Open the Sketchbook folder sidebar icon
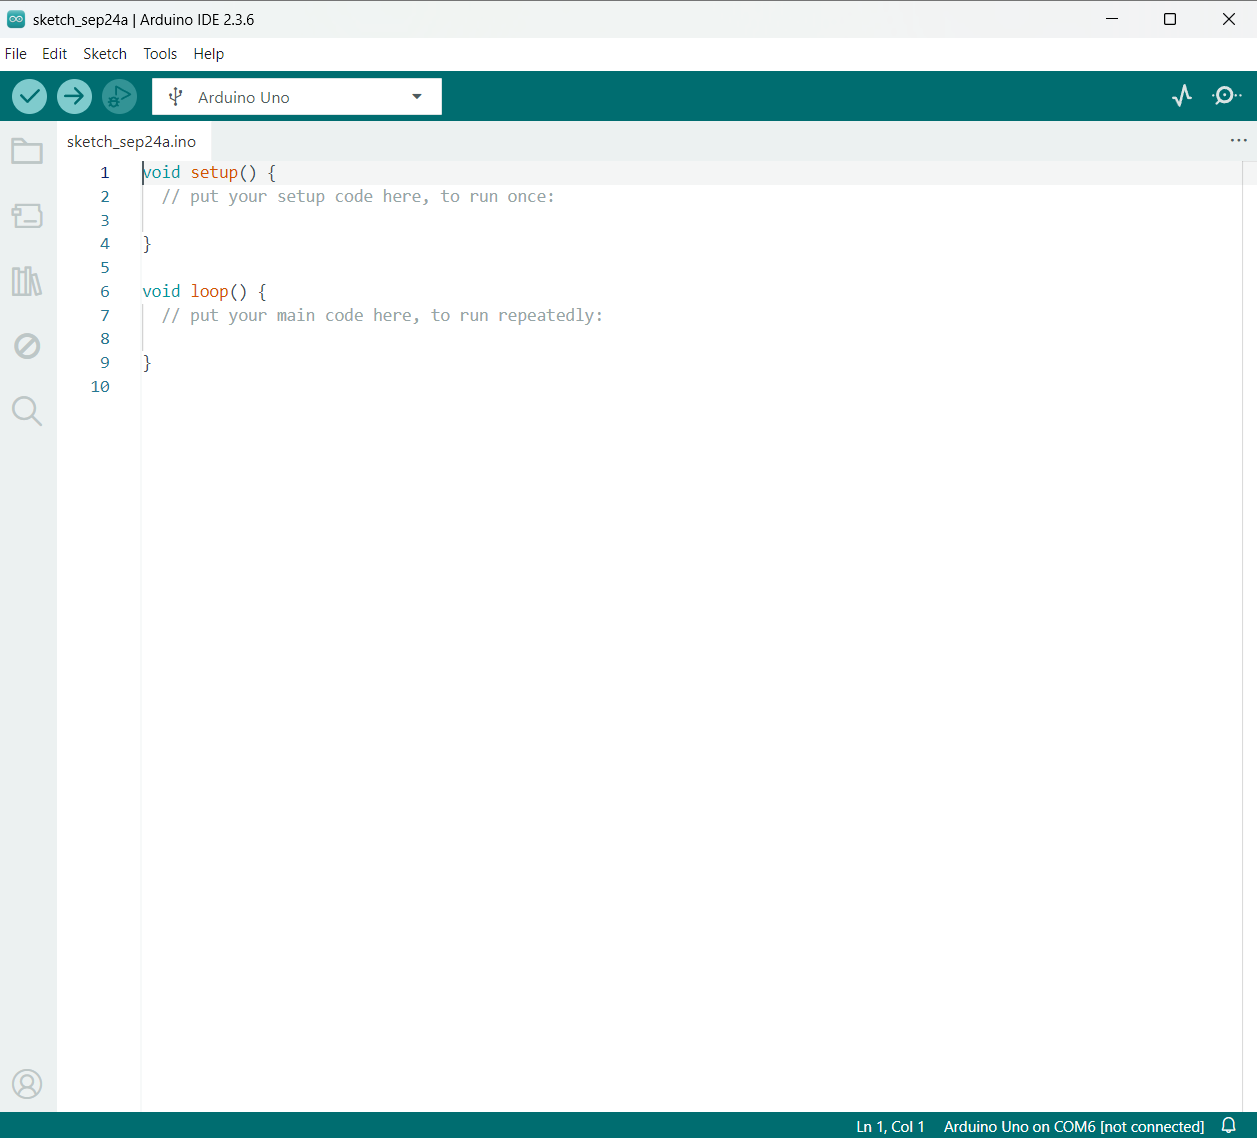Viewport: 1257px width, 1138px height. (27, 151)
